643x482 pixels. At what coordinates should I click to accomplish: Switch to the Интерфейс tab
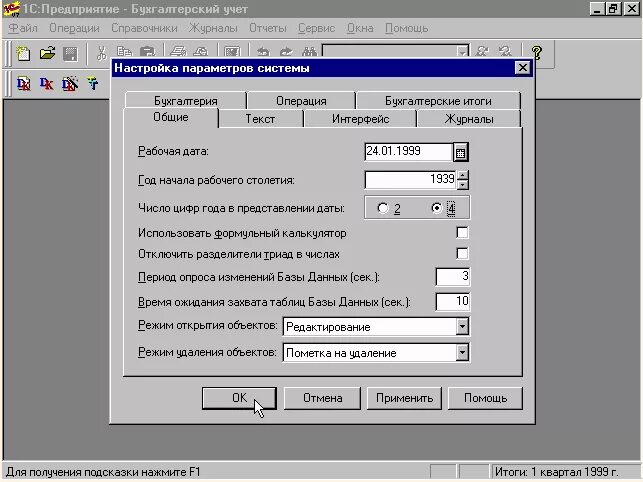(360, 119)
